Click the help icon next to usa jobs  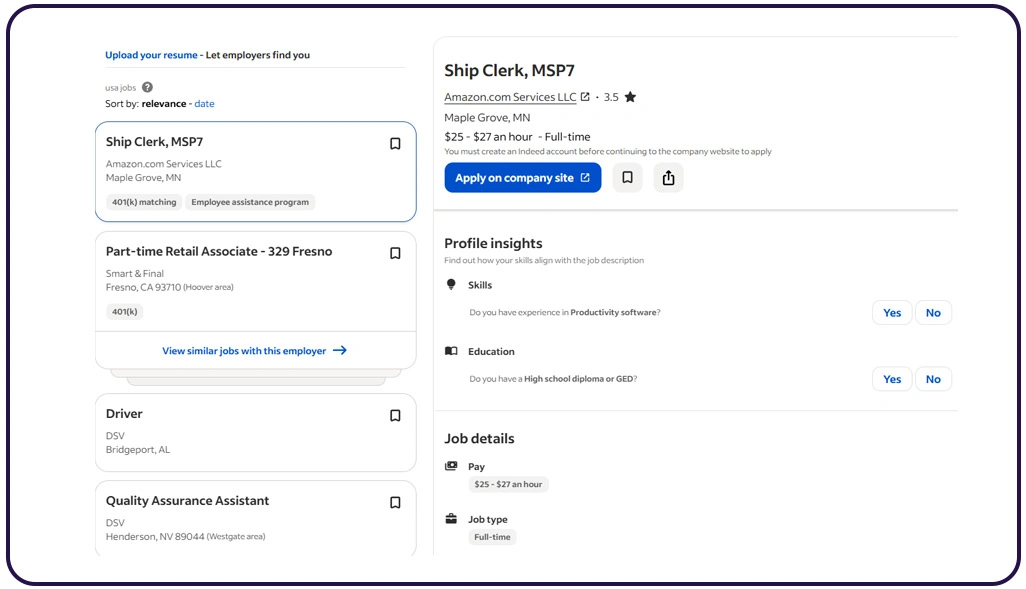coord(148,88)
